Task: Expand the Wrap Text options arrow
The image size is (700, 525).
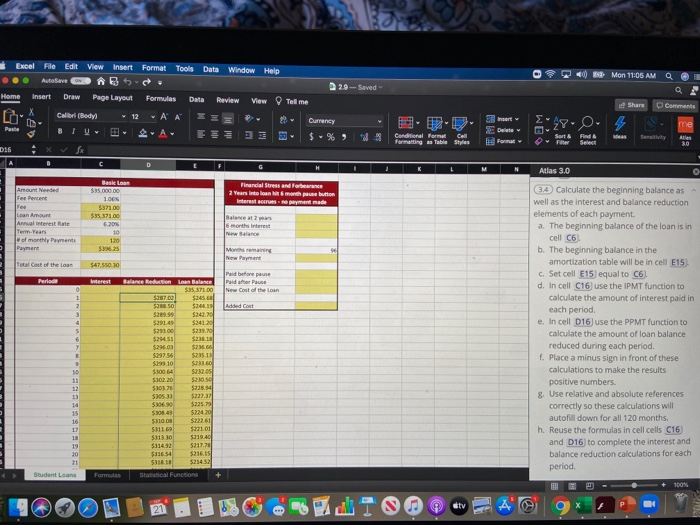Action: click(292, 120)
